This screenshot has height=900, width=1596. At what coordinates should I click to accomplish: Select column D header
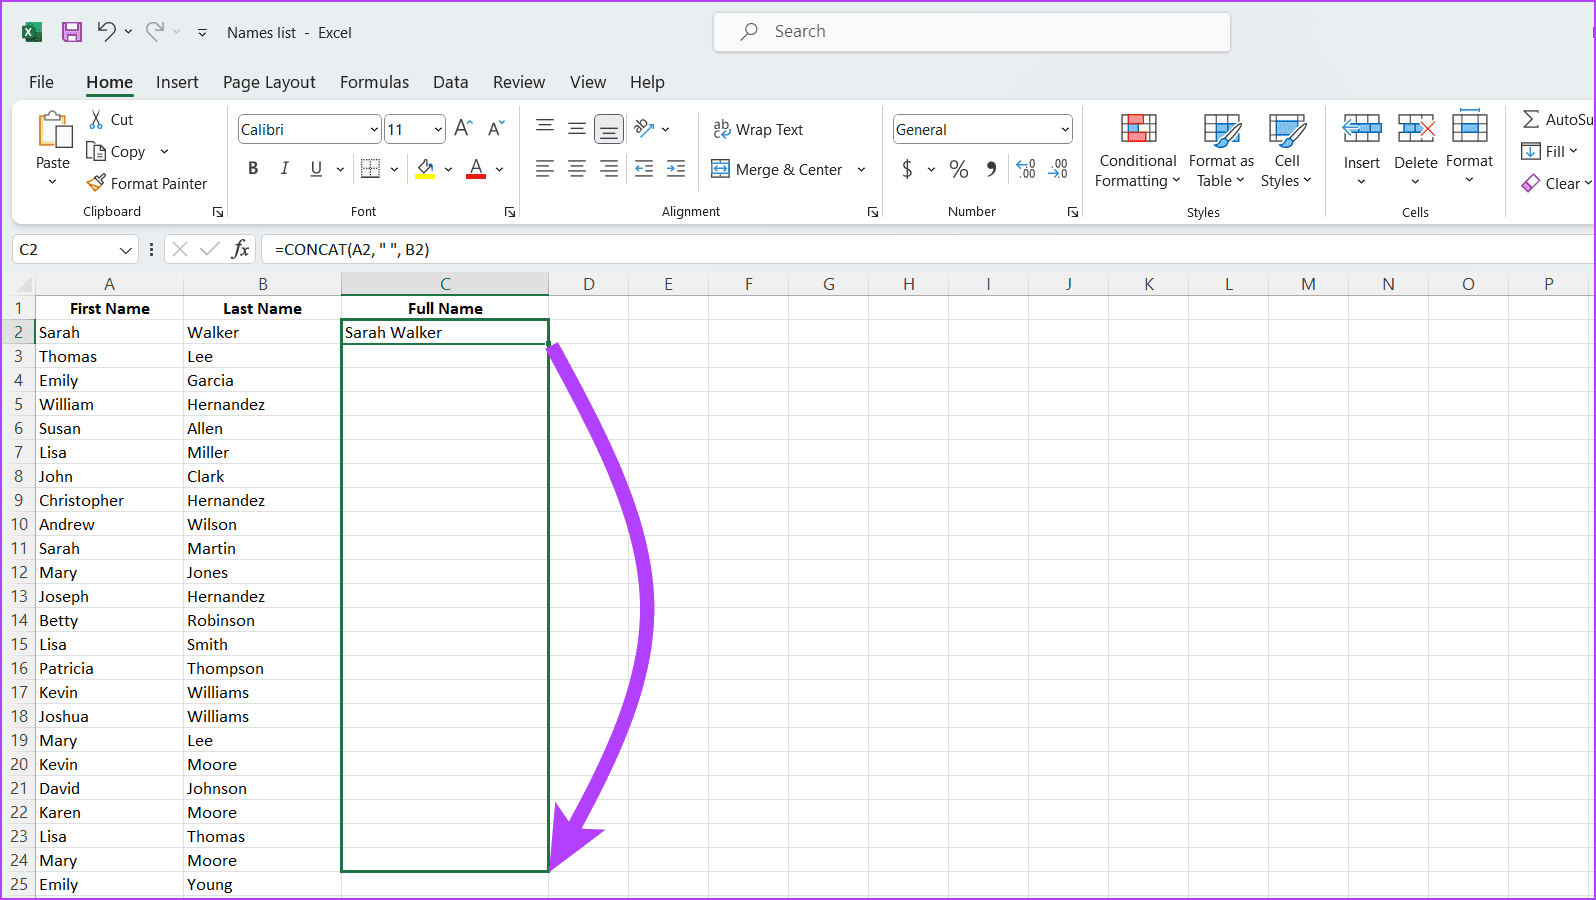tap(589, 284)
